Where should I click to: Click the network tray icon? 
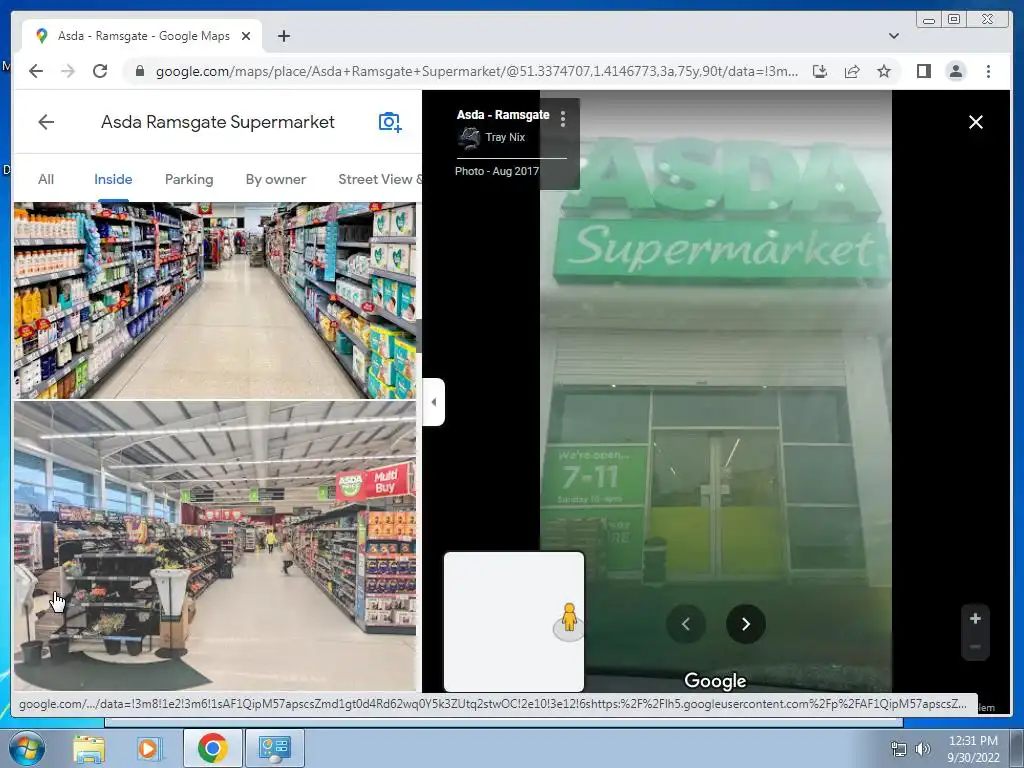[899, 748]
